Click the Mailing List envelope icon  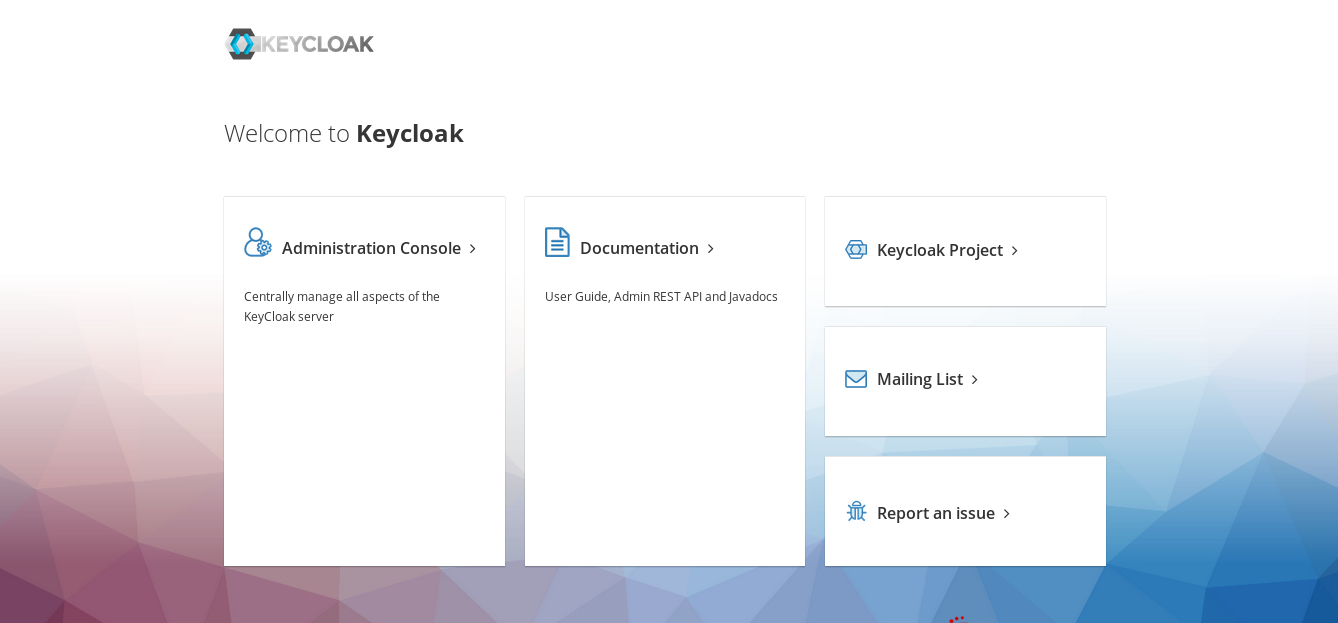[x=856, y=379]
